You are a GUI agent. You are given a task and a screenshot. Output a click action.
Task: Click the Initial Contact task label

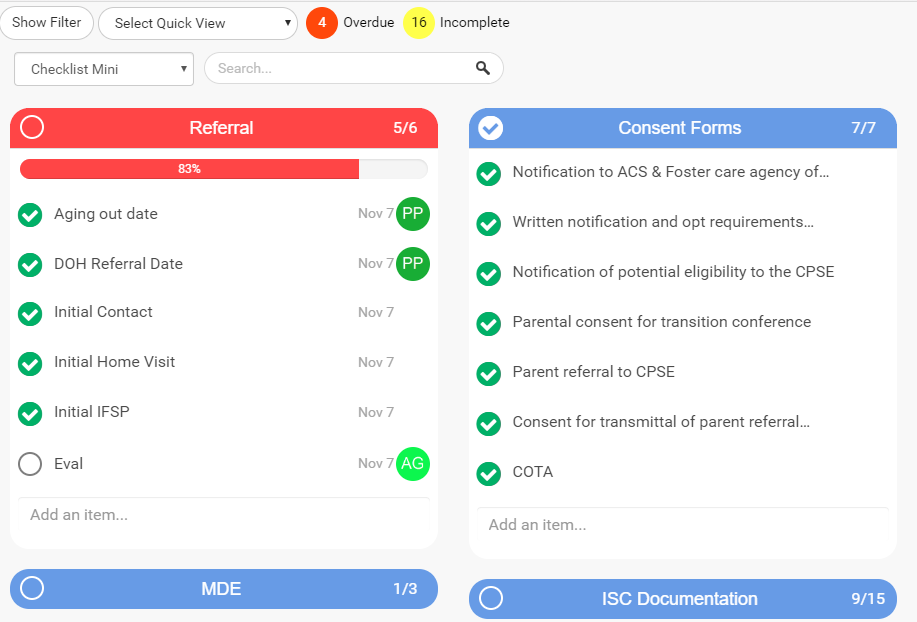102,312
